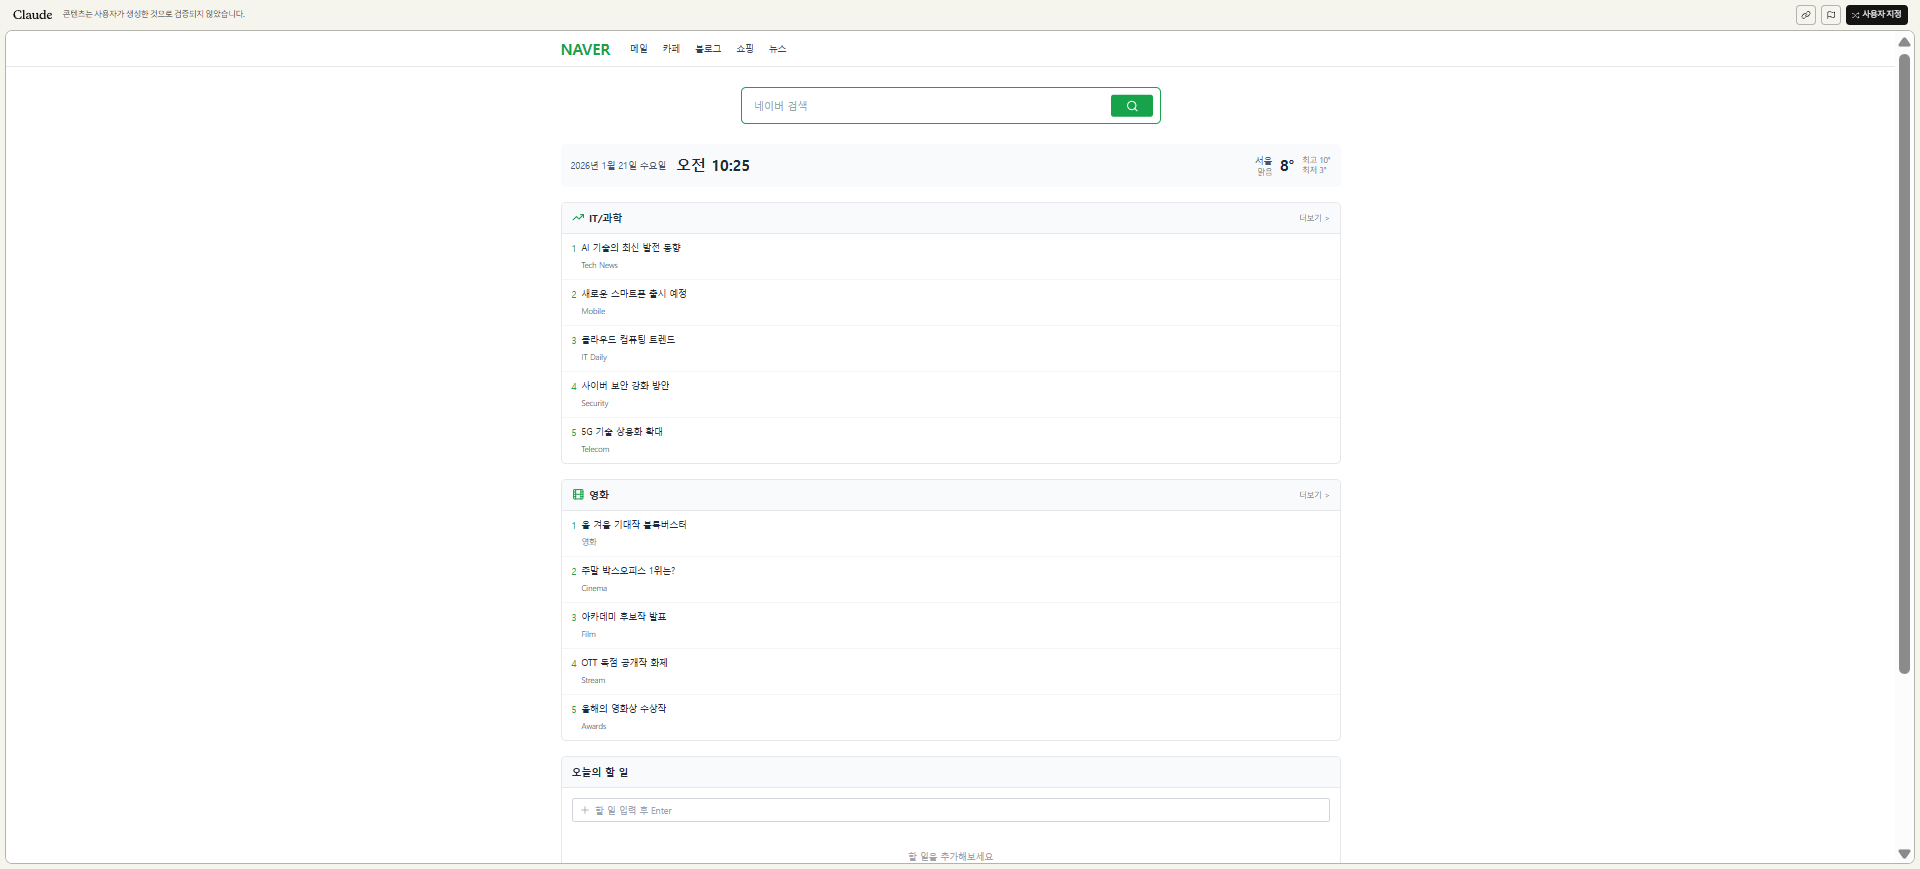The image size is (1920, 869).
Task: Click the date 2026년 1월 21일 수요일
Action: pyautogui.click(x=618, y=166)
